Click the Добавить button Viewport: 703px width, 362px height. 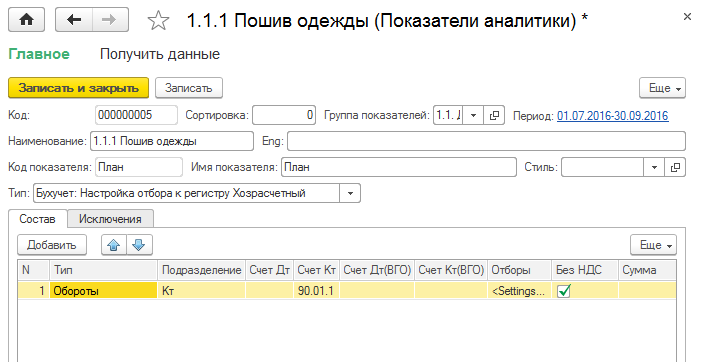52,245
